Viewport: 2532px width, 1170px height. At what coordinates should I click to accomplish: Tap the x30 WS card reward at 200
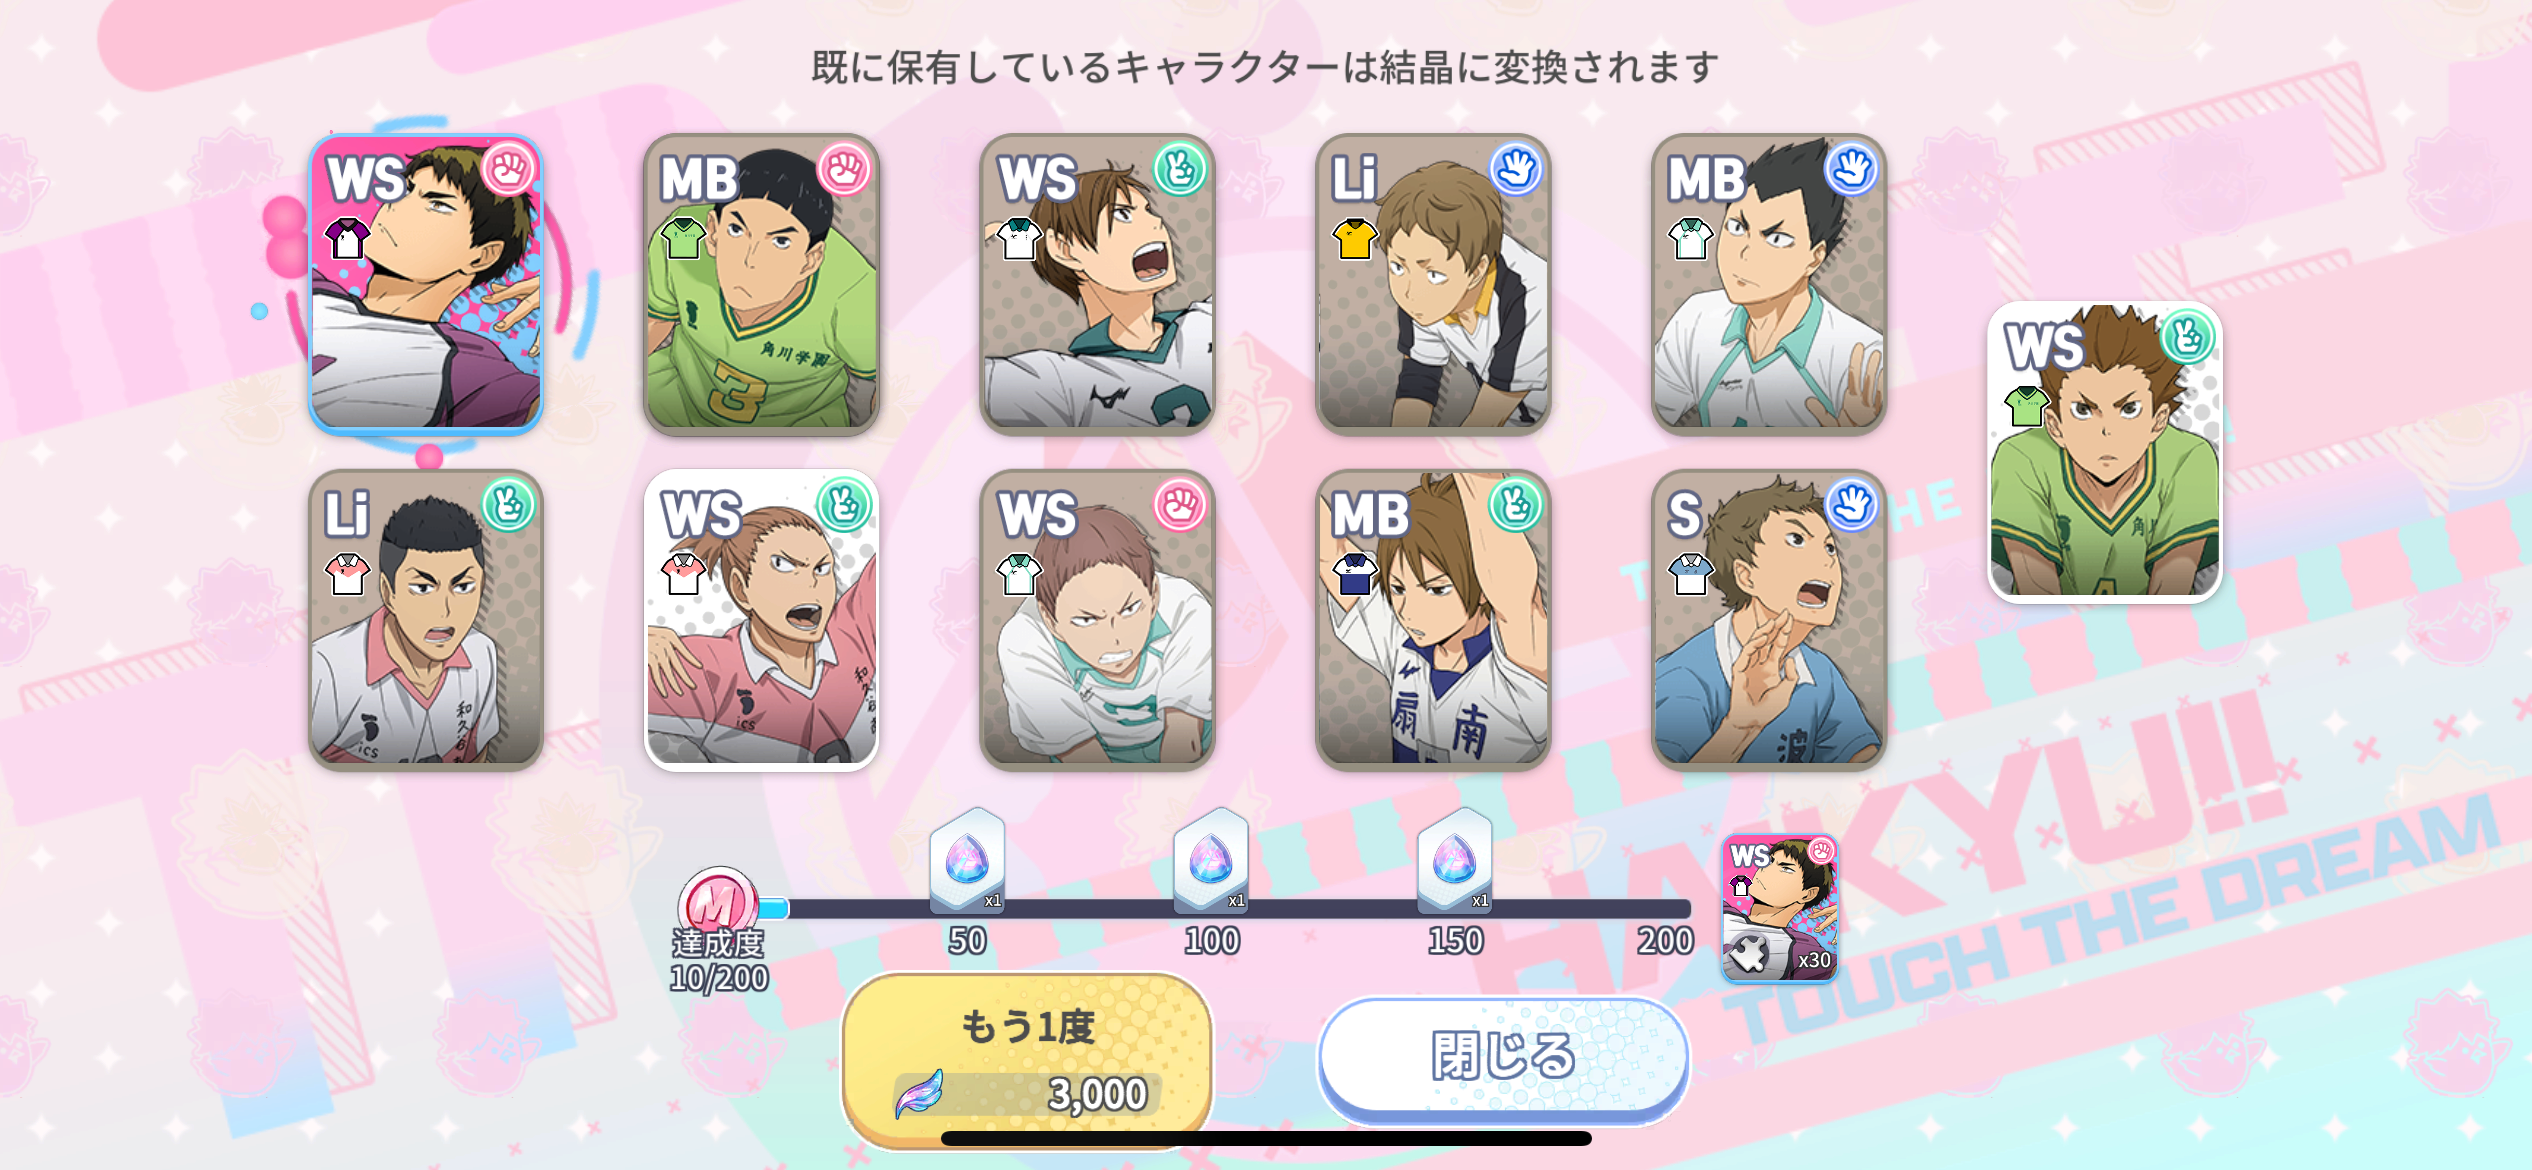pos(1780,908)
